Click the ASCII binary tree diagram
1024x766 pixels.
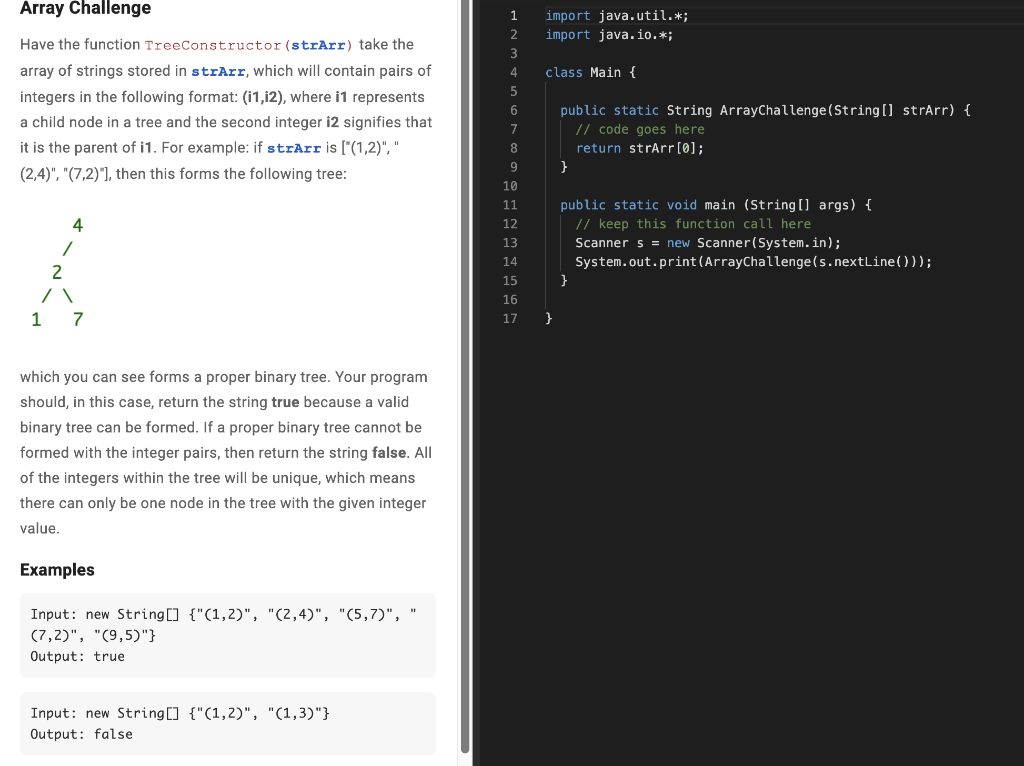point(57,272)
